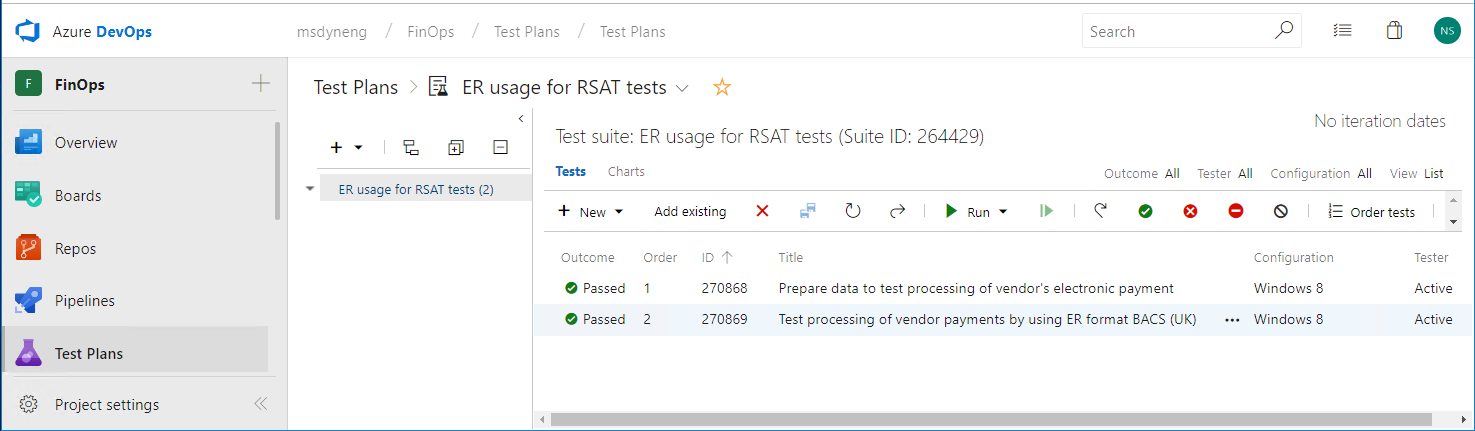Open the Run dropdown arrow
The image size is (1475, 431).
click(1003, 212)
